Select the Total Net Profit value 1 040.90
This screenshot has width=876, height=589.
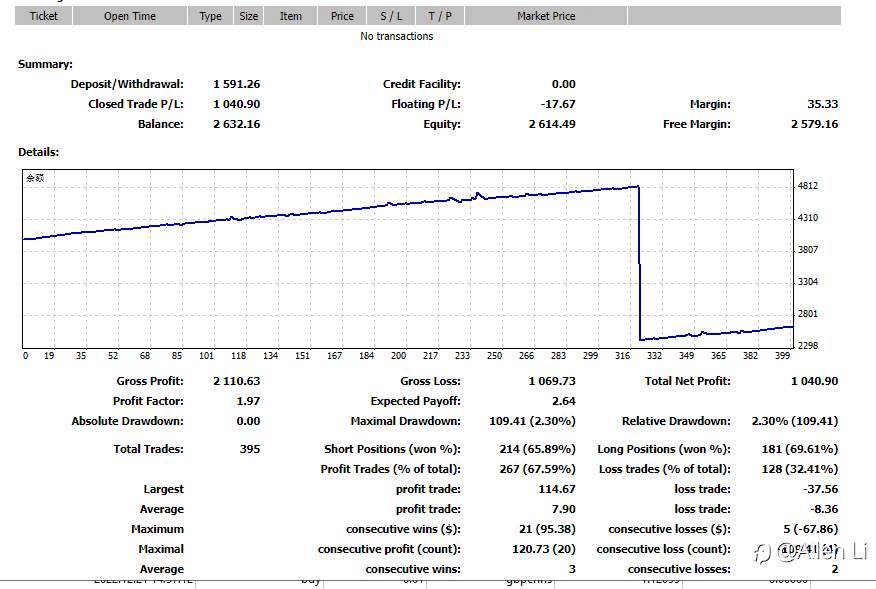pos(814,381)
